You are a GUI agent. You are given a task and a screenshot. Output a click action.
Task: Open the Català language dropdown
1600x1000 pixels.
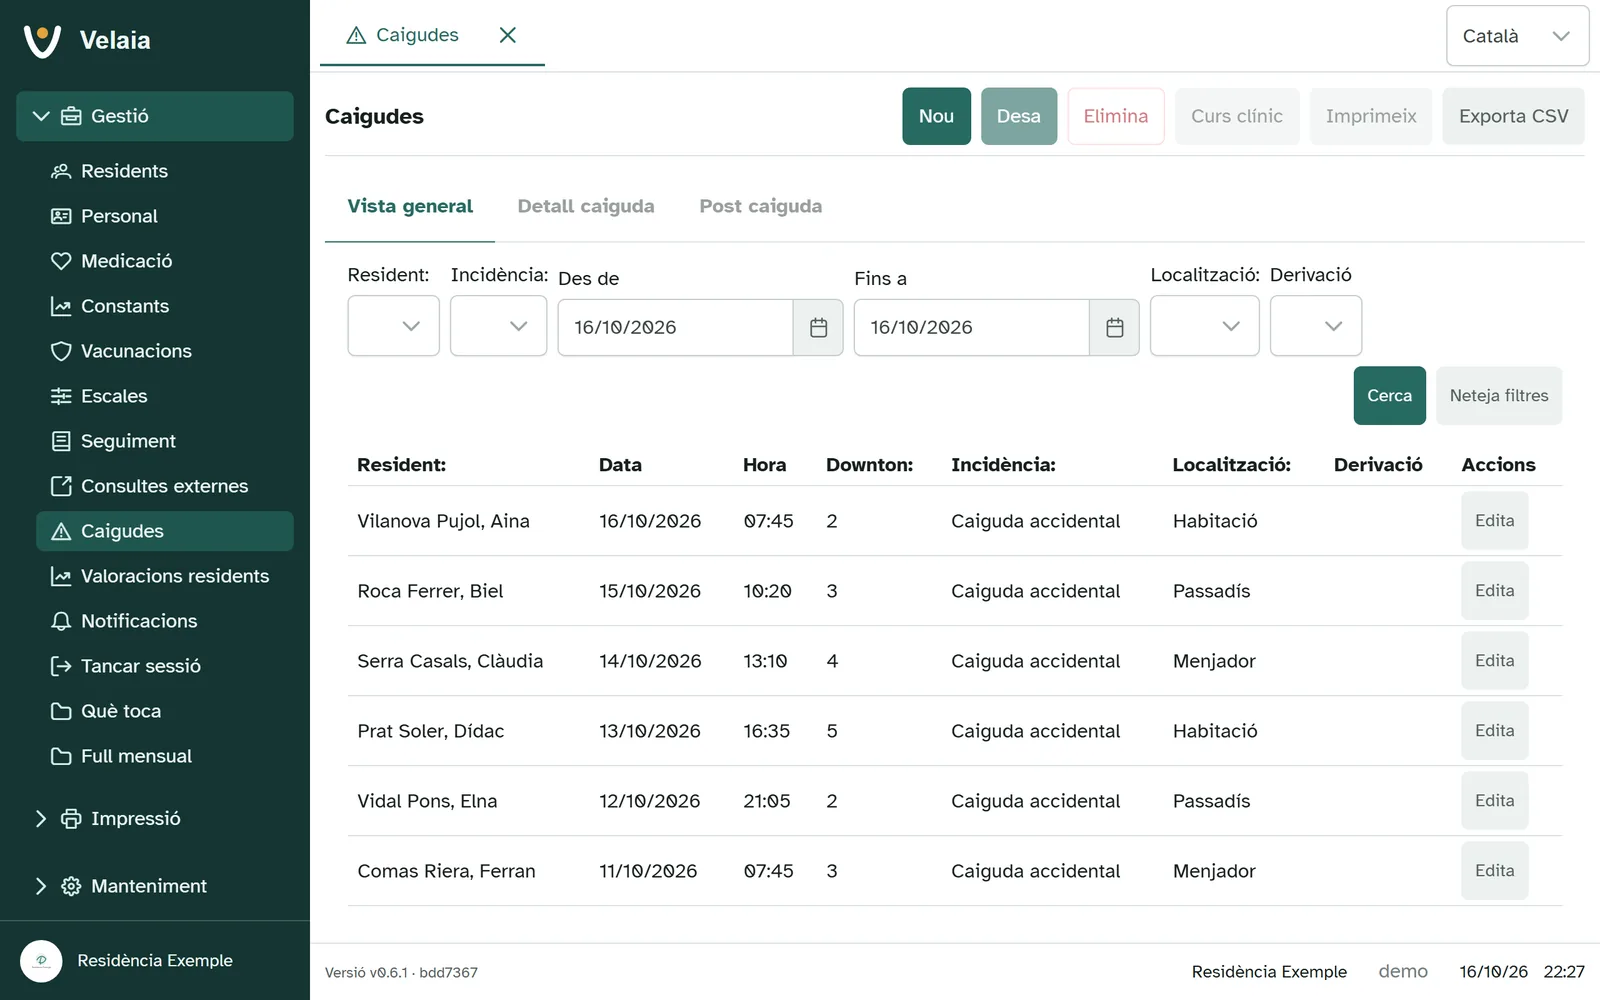tap(1517, 36)
